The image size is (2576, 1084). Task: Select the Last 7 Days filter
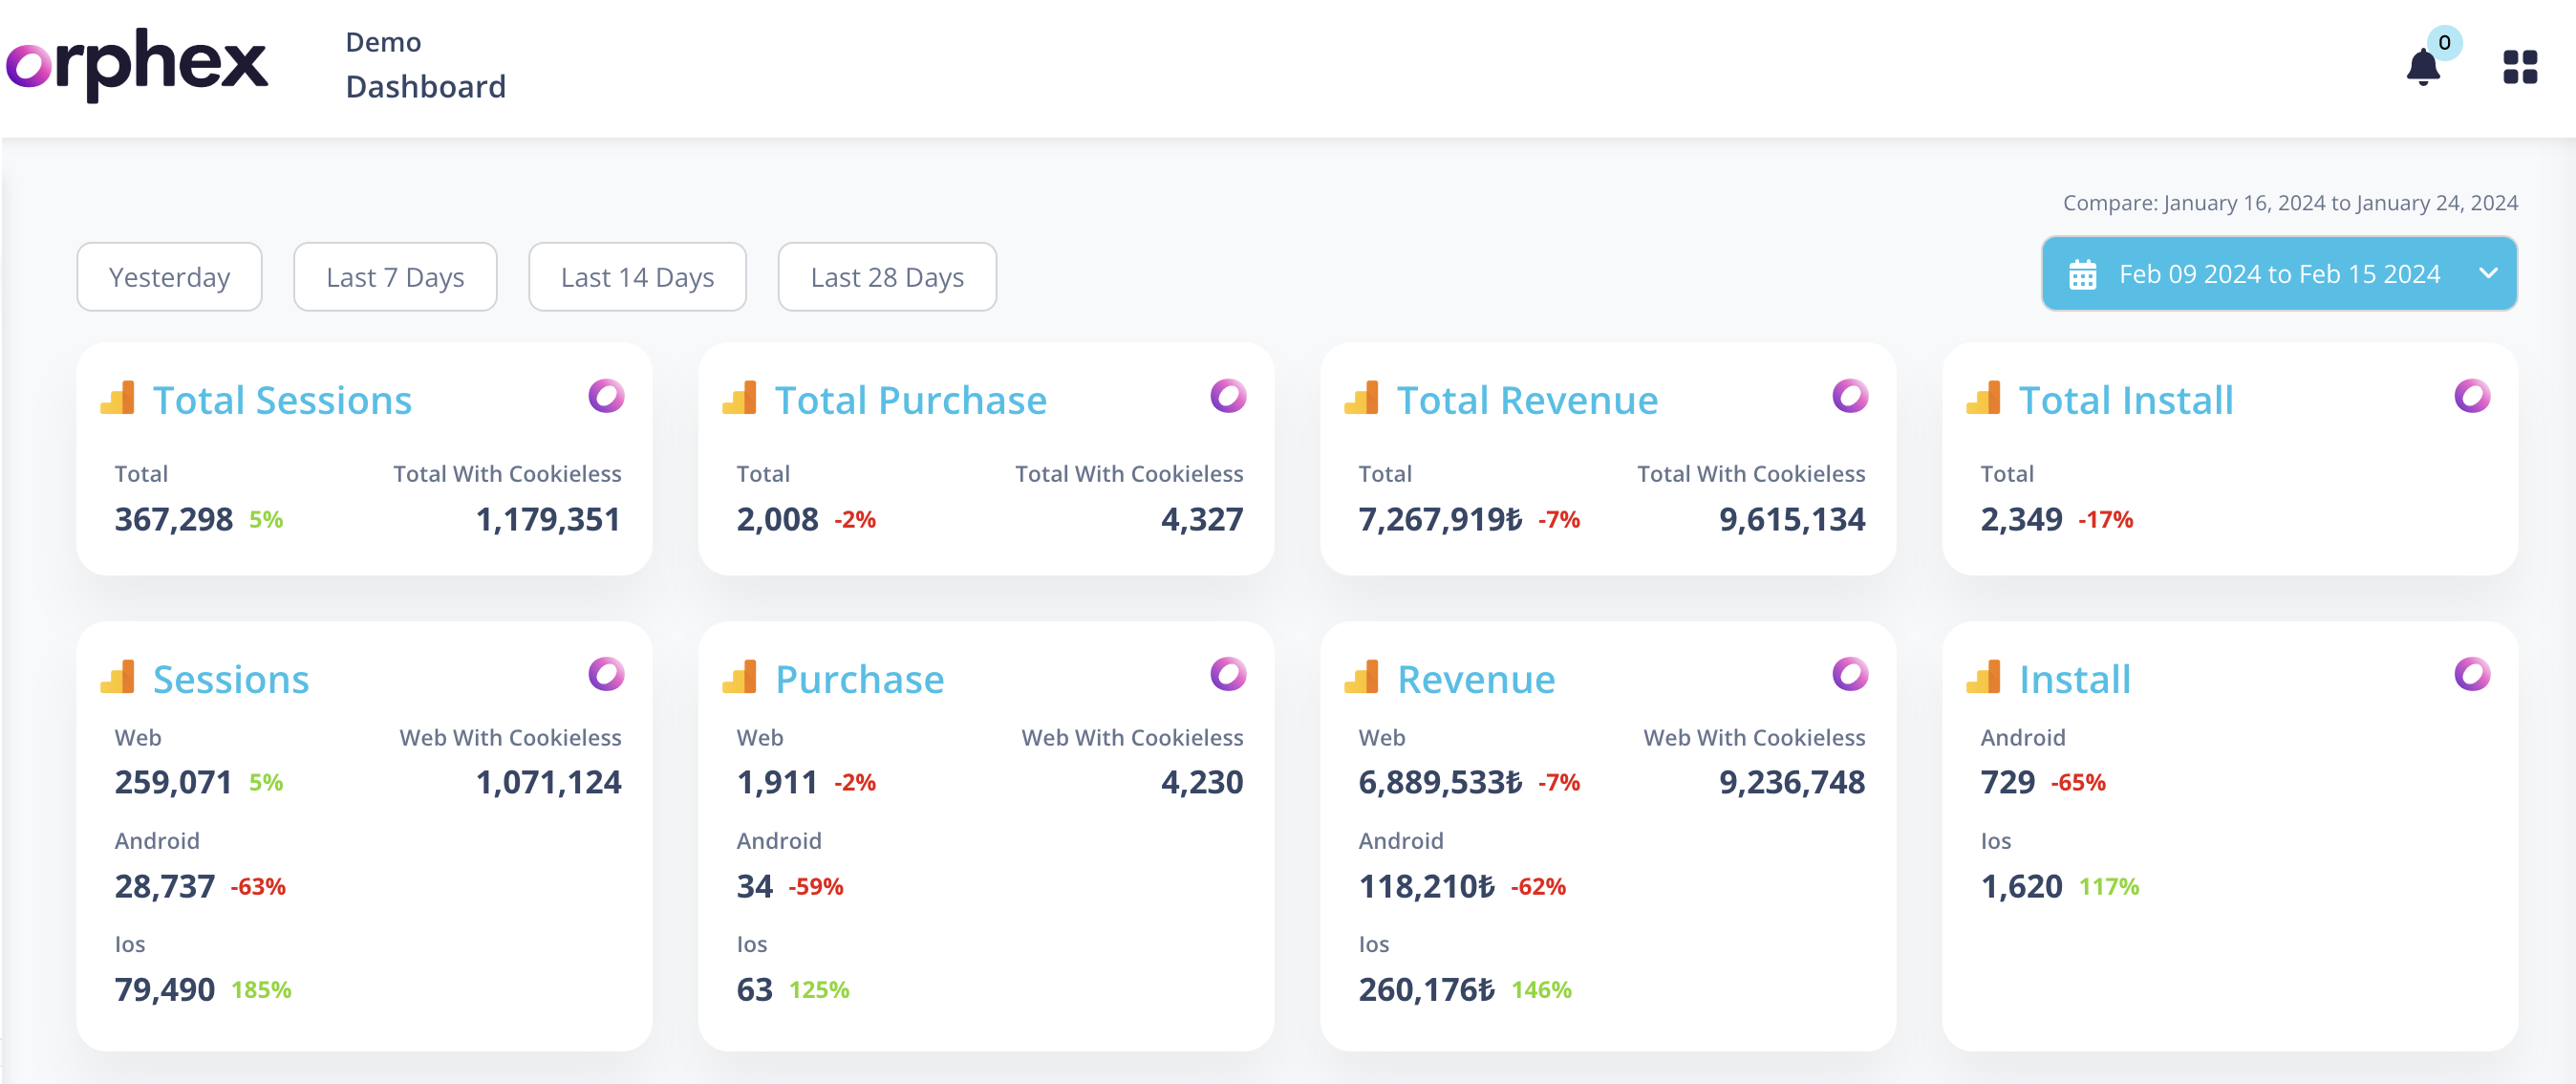(x=395, y=277)
